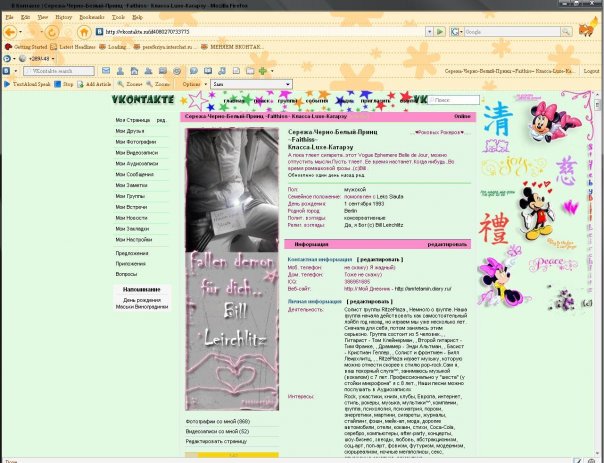The image size is (604, 463).
Task: Click the VKontakte search field in toolbar
Action: (59, 71)
